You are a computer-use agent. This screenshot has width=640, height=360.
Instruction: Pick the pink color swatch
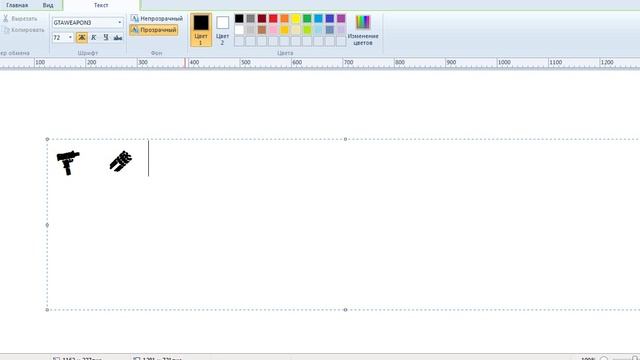pos(273,30)
